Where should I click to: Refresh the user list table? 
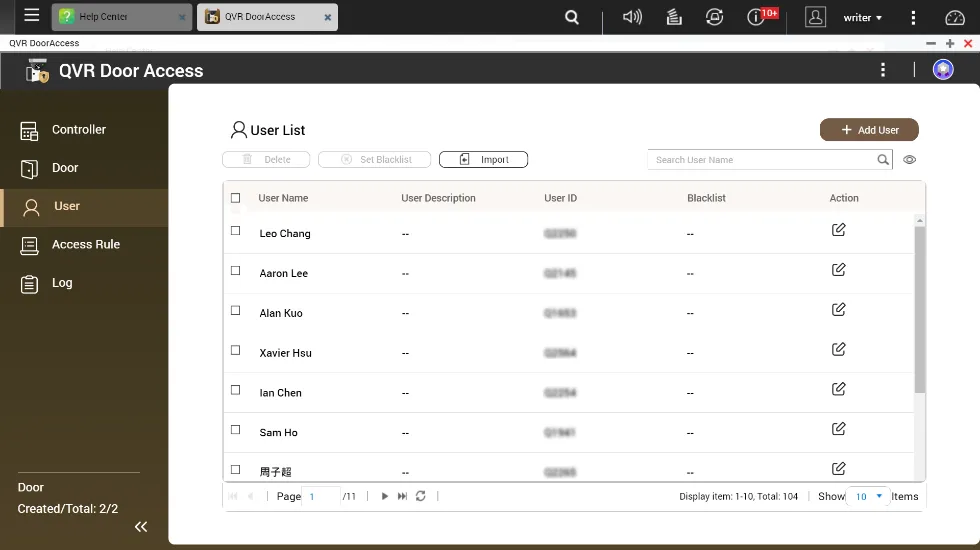pos(421,496)
